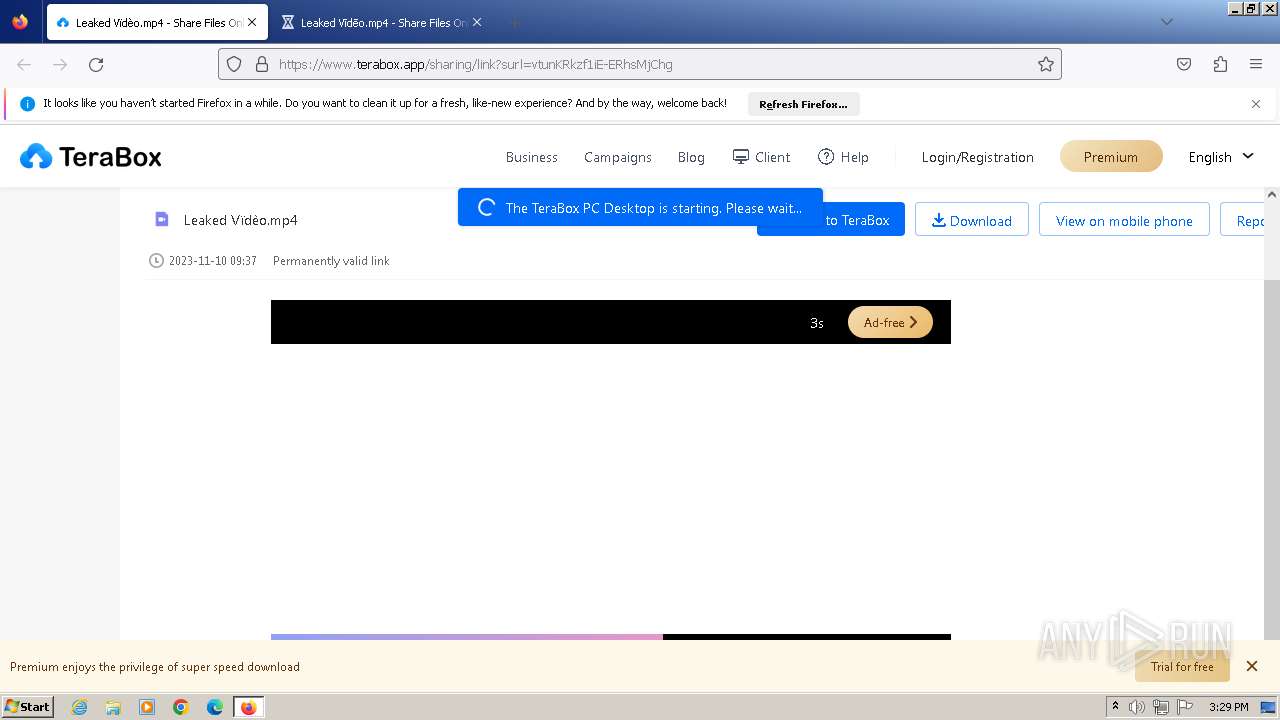
Task: Click the Permanently valid link text
Action: 331,261
